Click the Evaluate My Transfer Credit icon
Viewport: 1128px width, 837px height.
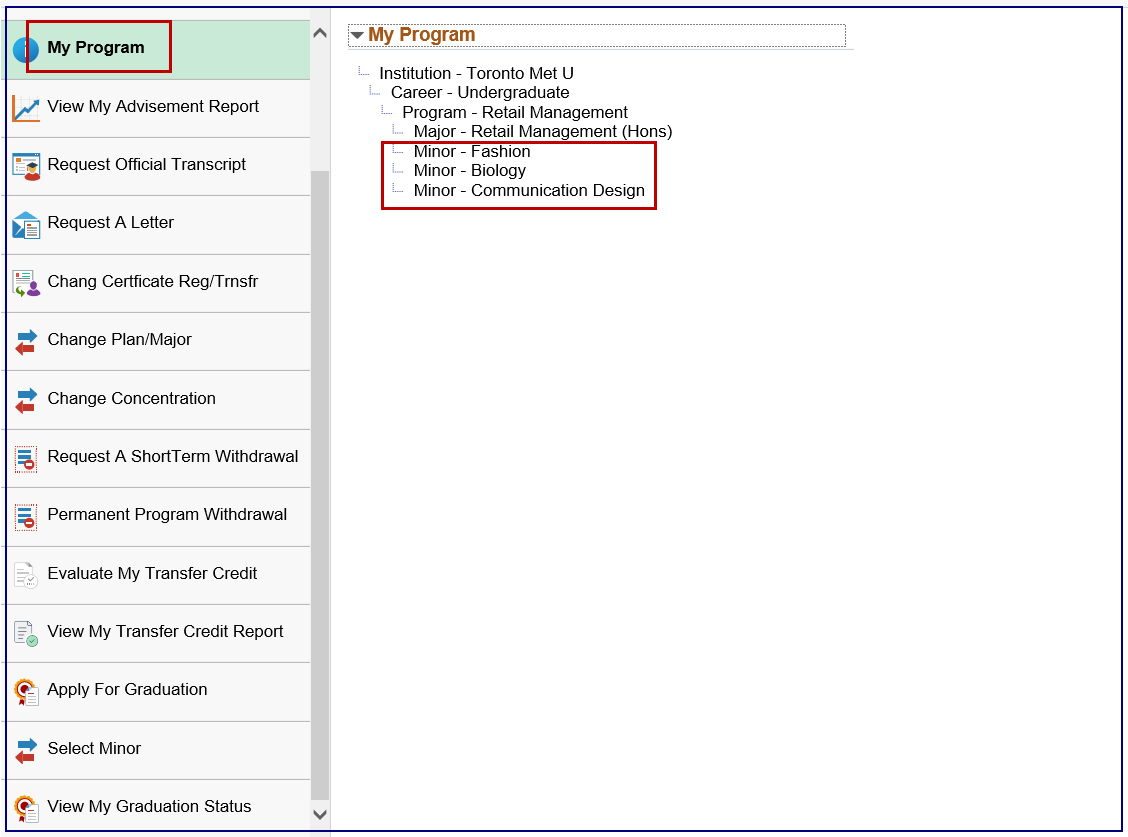pyautogui.click(x=26, y=575)
